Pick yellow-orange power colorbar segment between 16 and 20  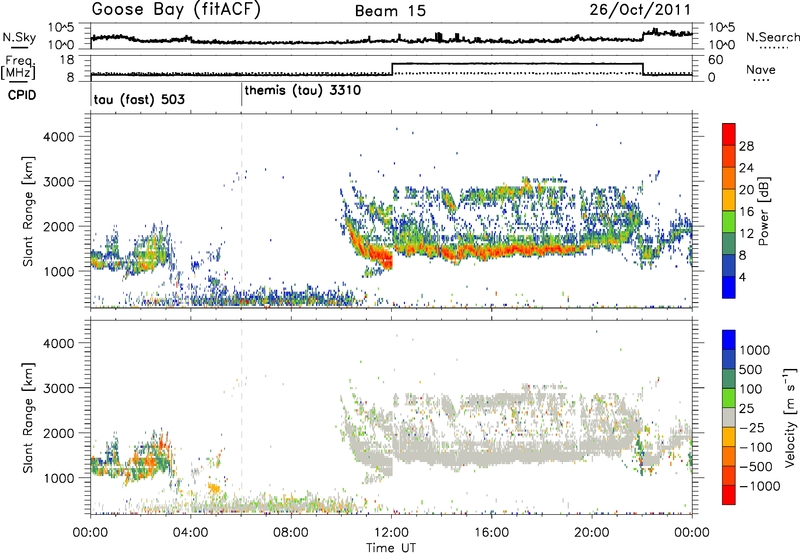[x=729, y=200]
